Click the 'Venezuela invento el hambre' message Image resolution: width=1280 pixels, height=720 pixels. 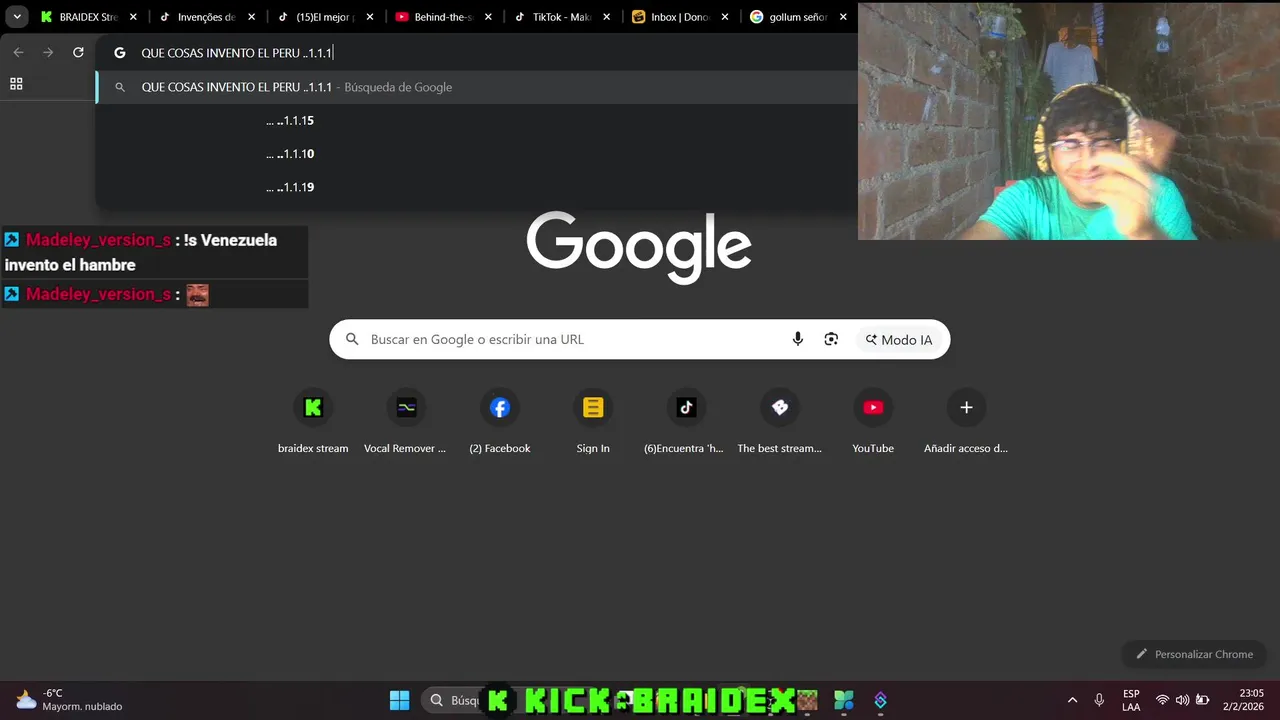[x=154, y=252]
